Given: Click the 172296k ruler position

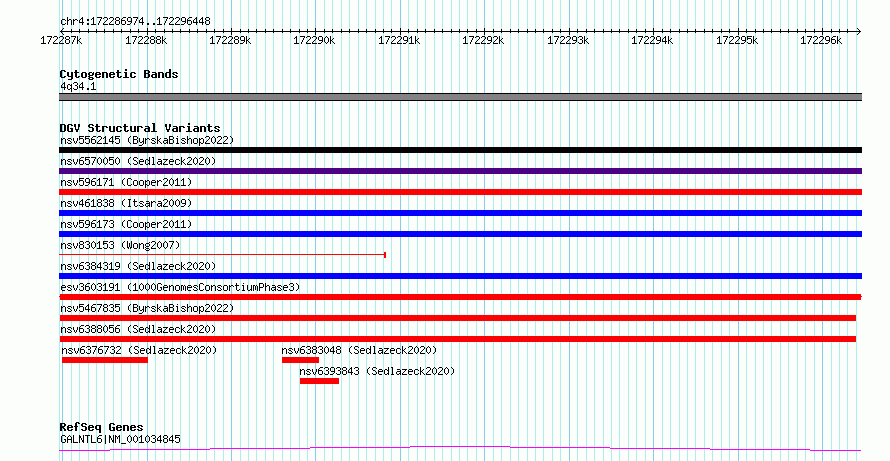Looking at the screenshot, I should [821, 41].
